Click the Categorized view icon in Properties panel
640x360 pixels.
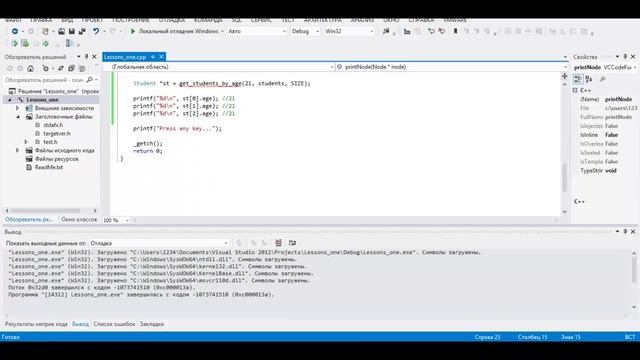click(x=578, y=79)
